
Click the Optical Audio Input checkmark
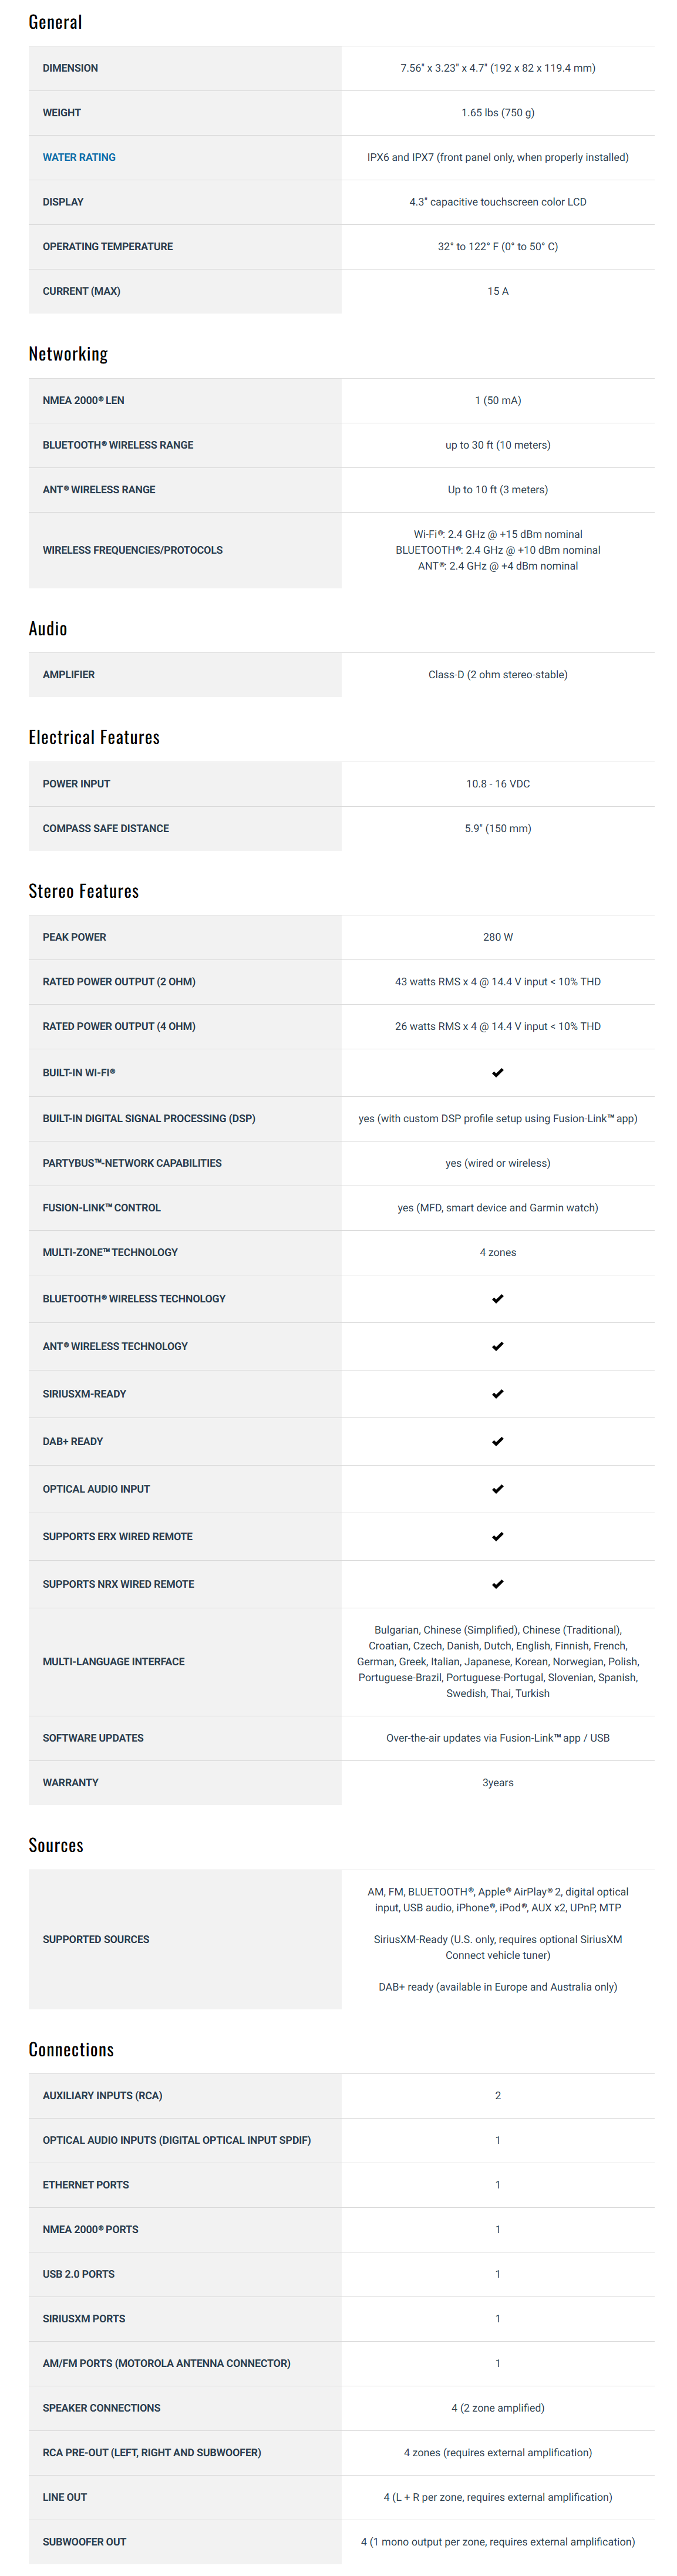(497, 1488)
